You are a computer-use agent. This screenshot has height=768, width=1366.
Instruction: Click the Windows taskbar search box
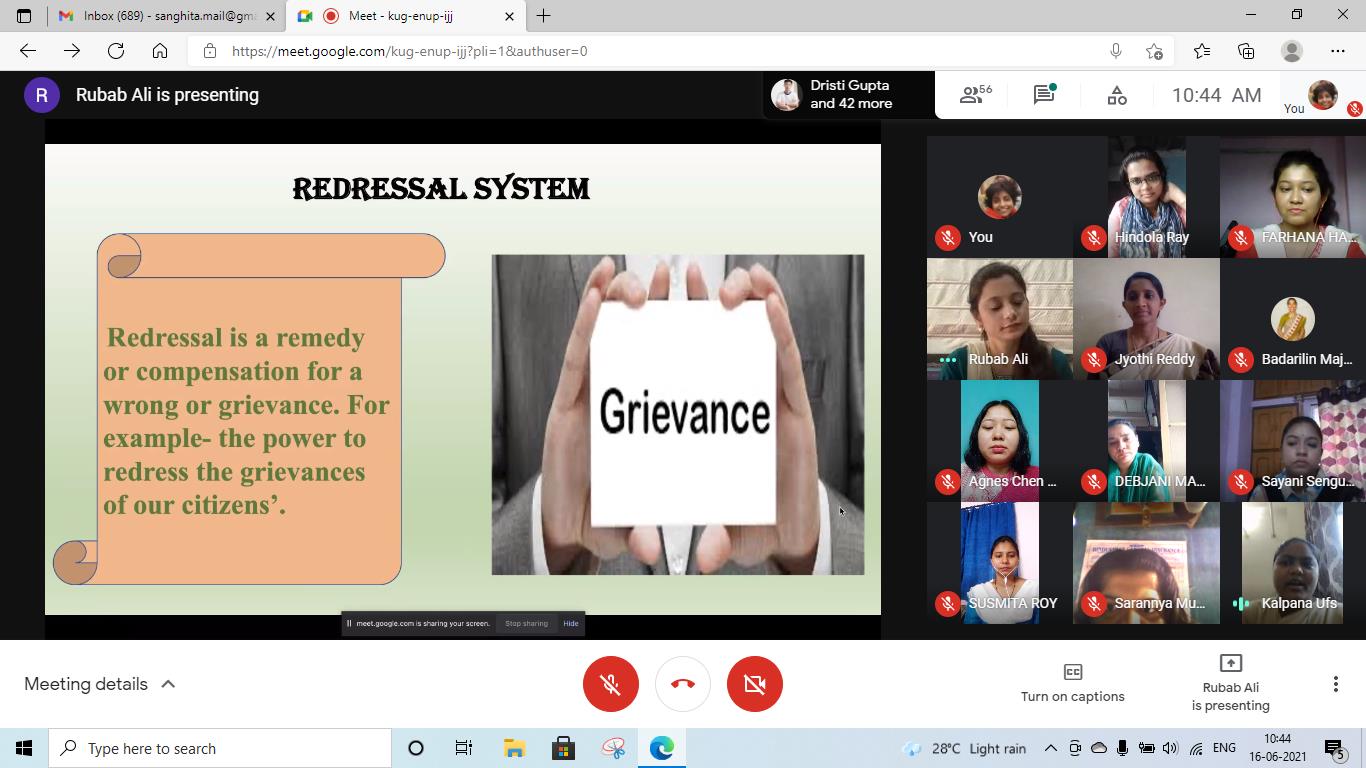pos(220,748)
